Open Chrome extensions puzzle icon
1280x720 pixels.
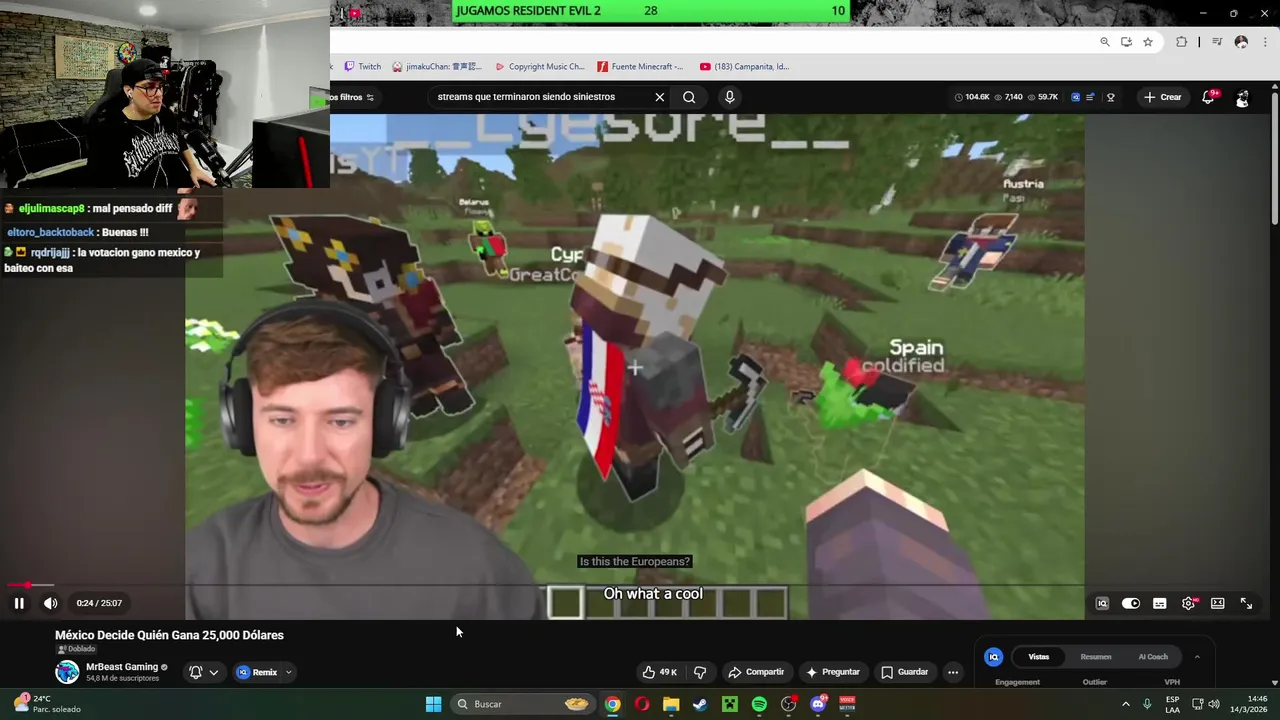(x=1182, y=42)
